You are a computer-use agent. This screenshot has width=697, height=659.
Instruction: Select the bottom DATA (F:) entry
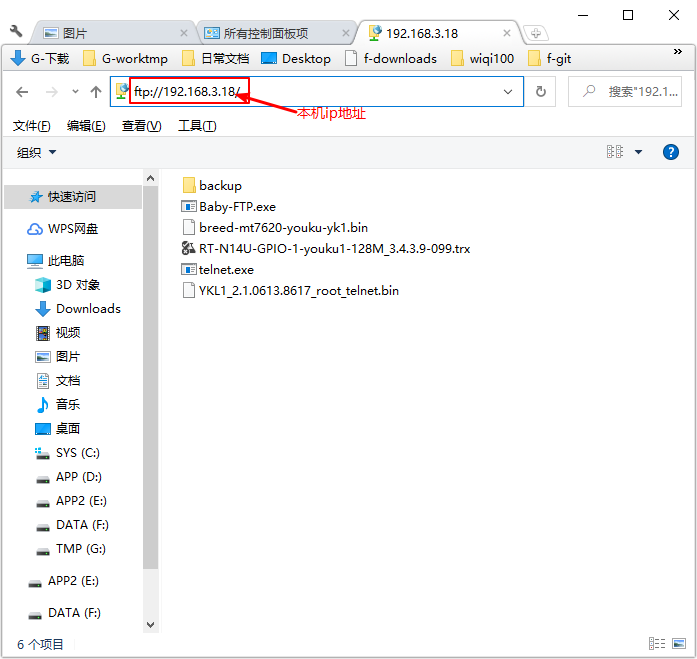click(x=64, y=613)
